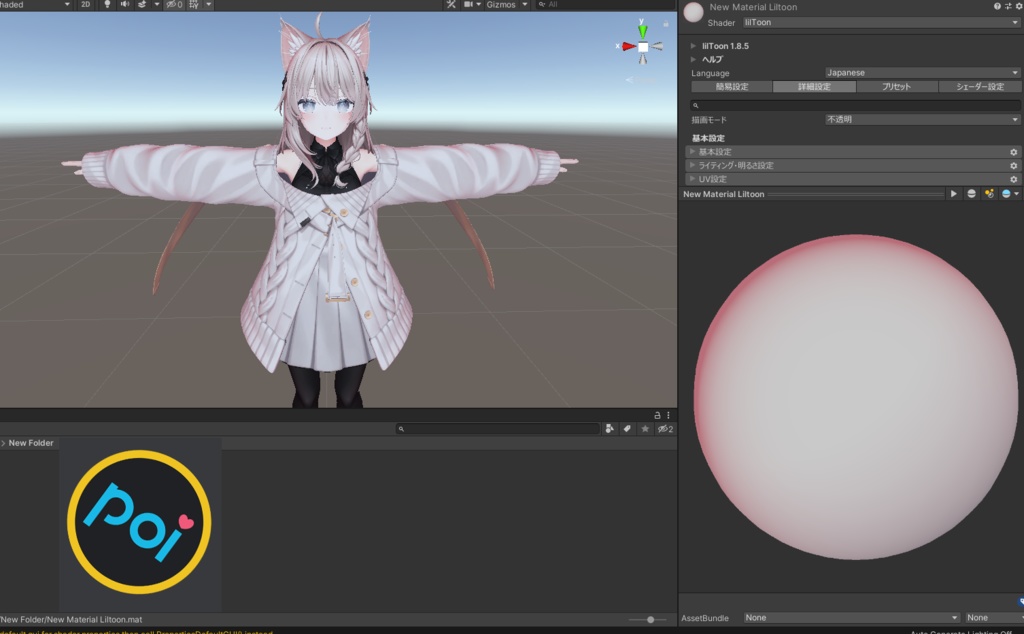Click the New Folder breadcrumb
This screenshot has width=1024, height=634.
(x=31, y=443)
